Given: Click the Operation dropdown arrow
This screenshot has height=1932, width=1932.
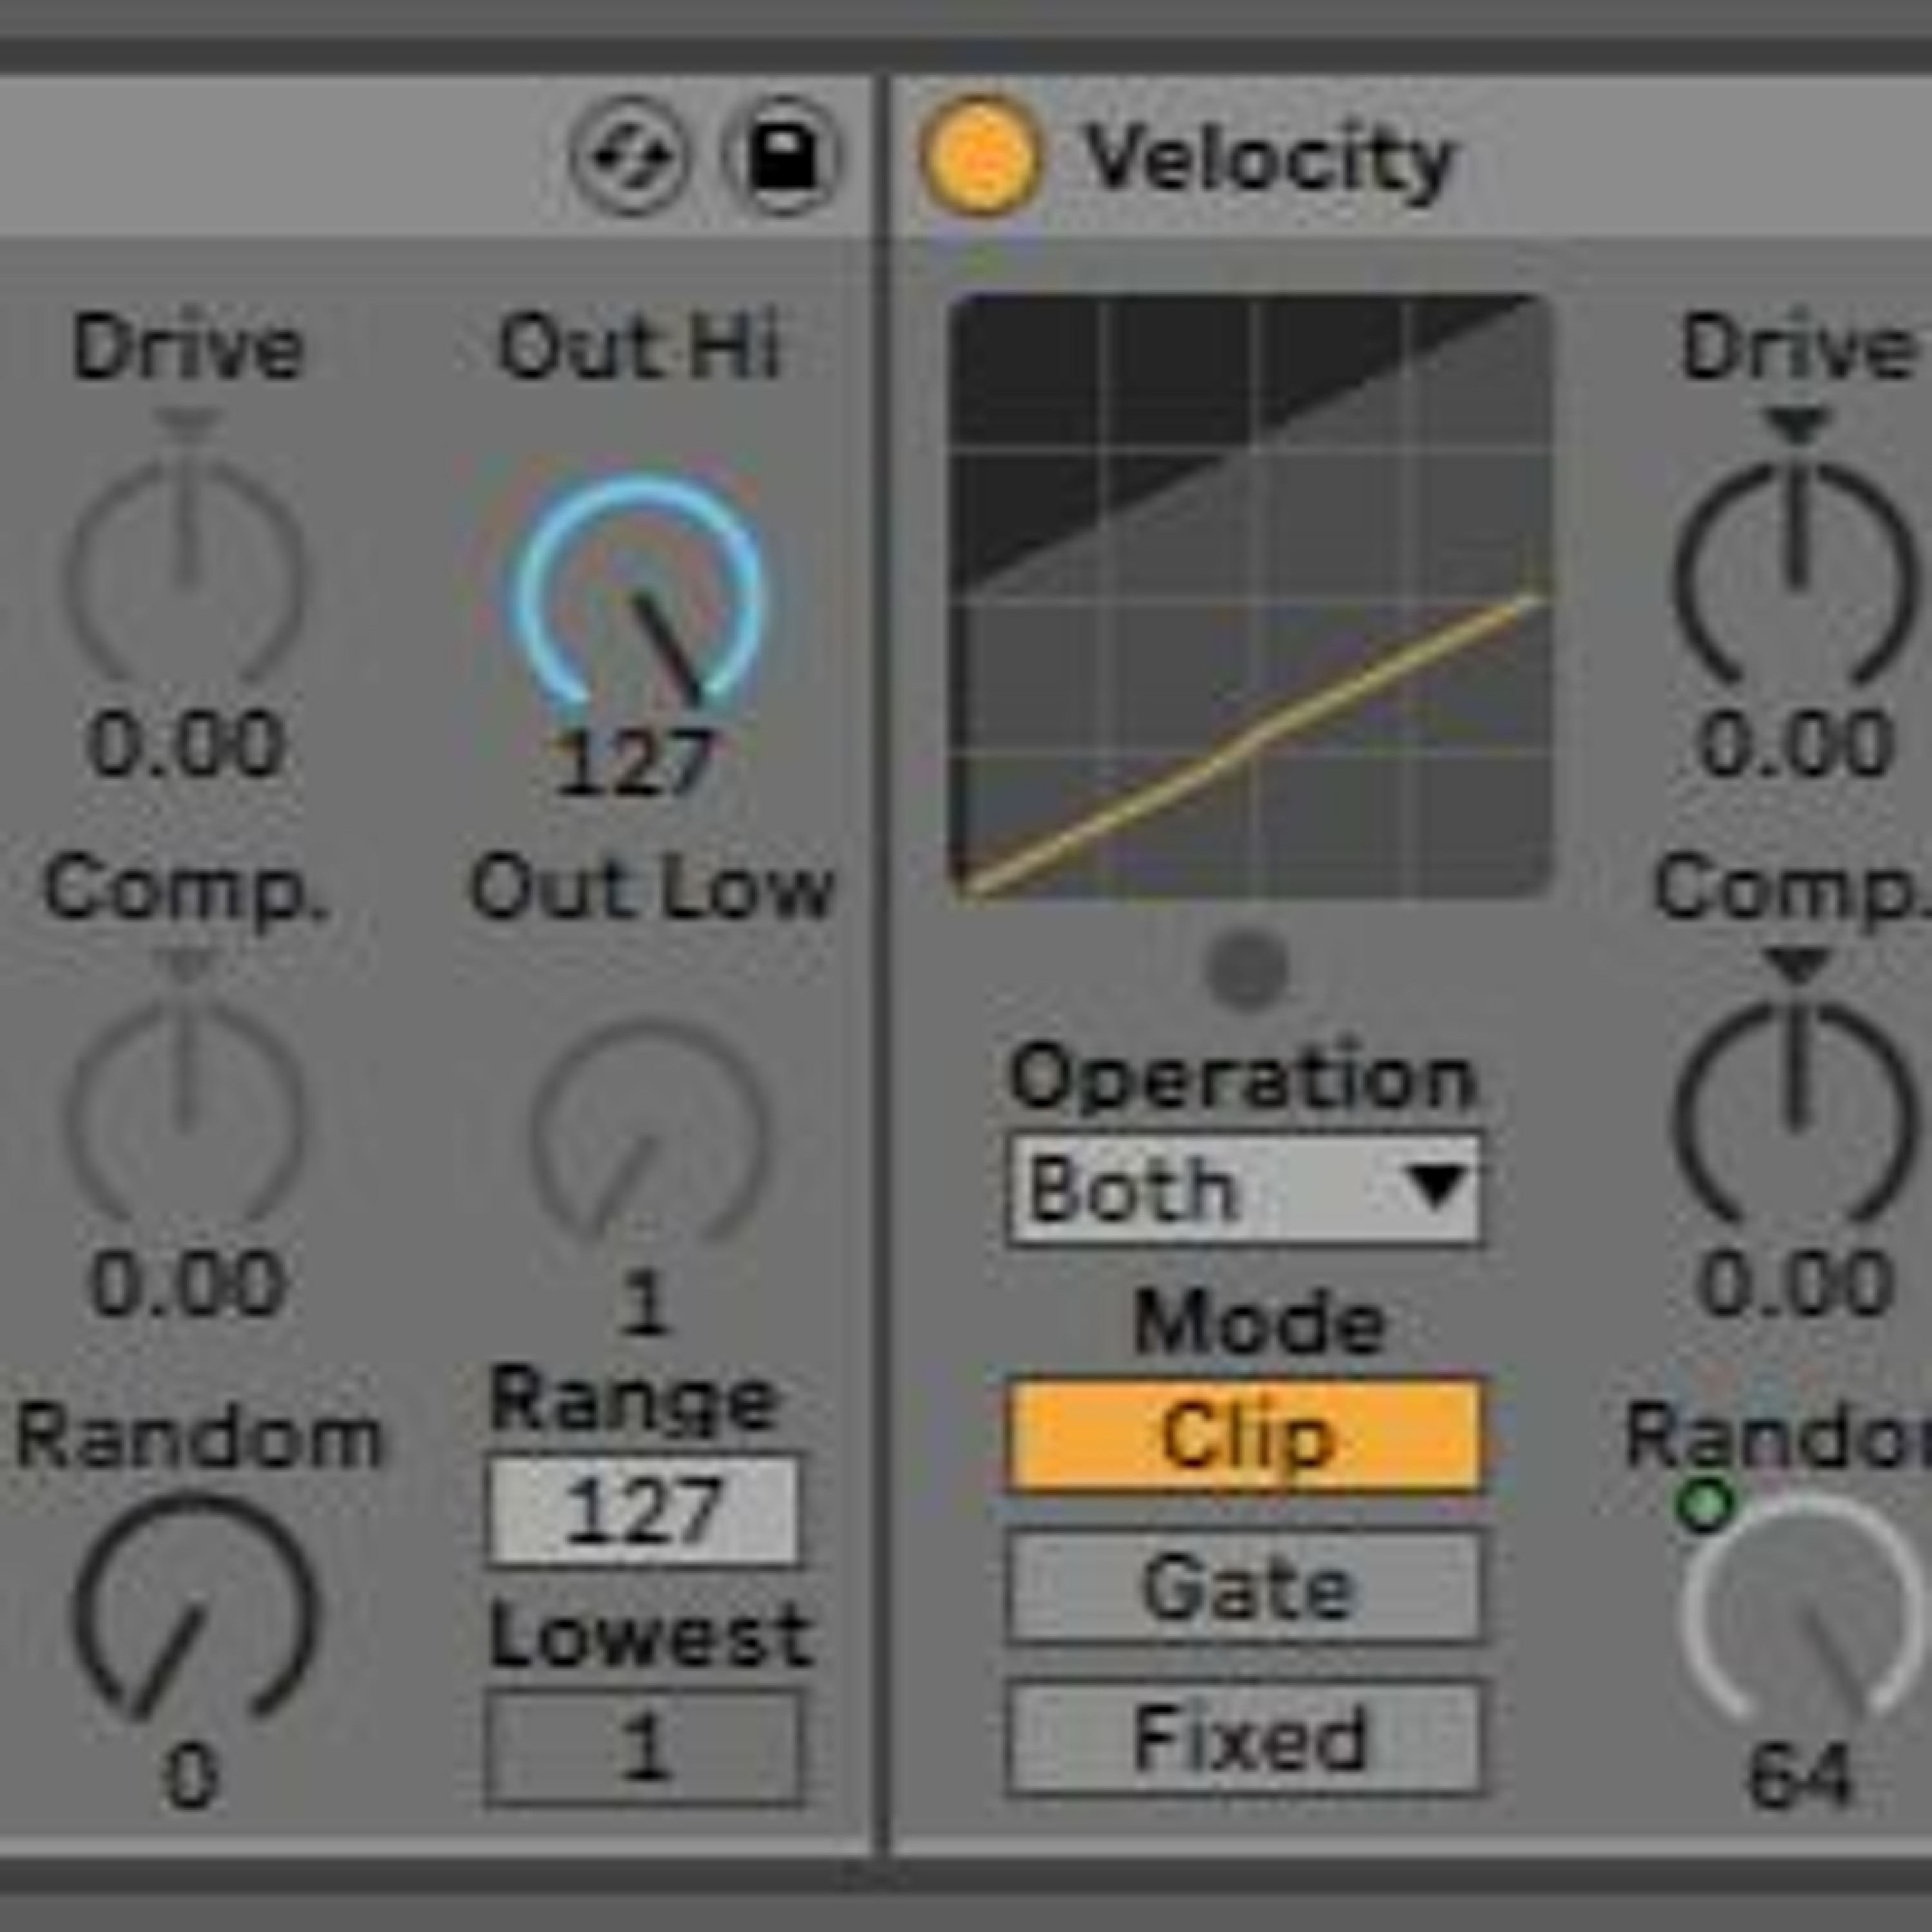Looking at the screenshot, I should click(x=1436, y=1187).
